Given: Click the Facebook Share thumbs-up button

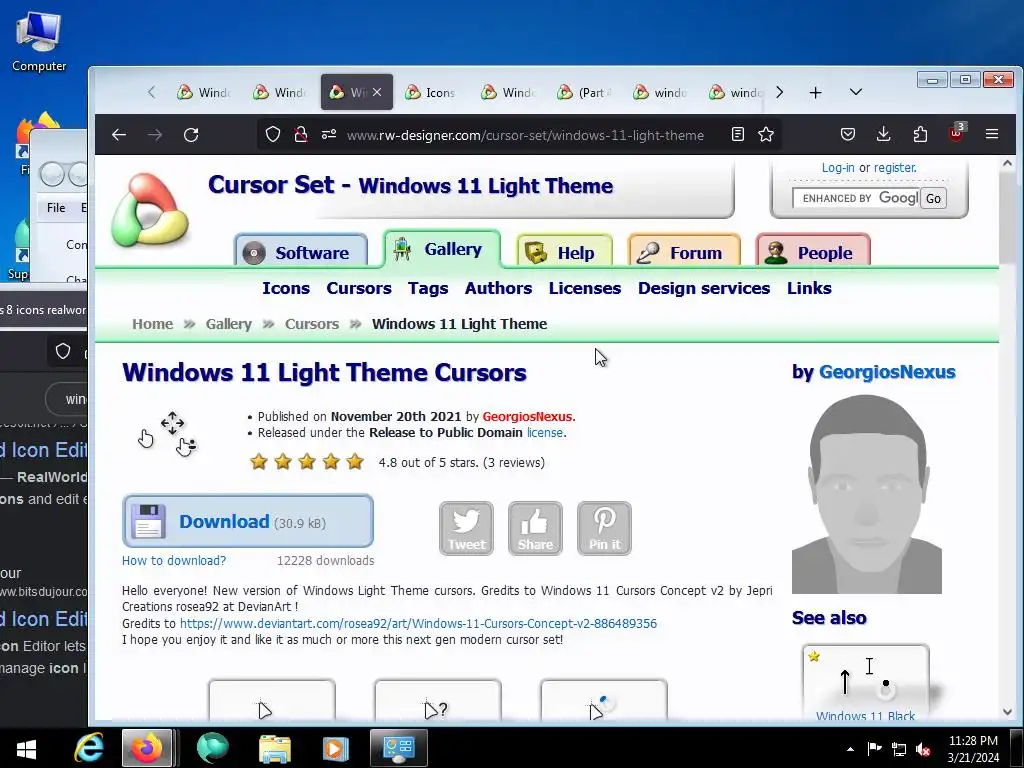Looking at the screenshot, I should 536,528.
